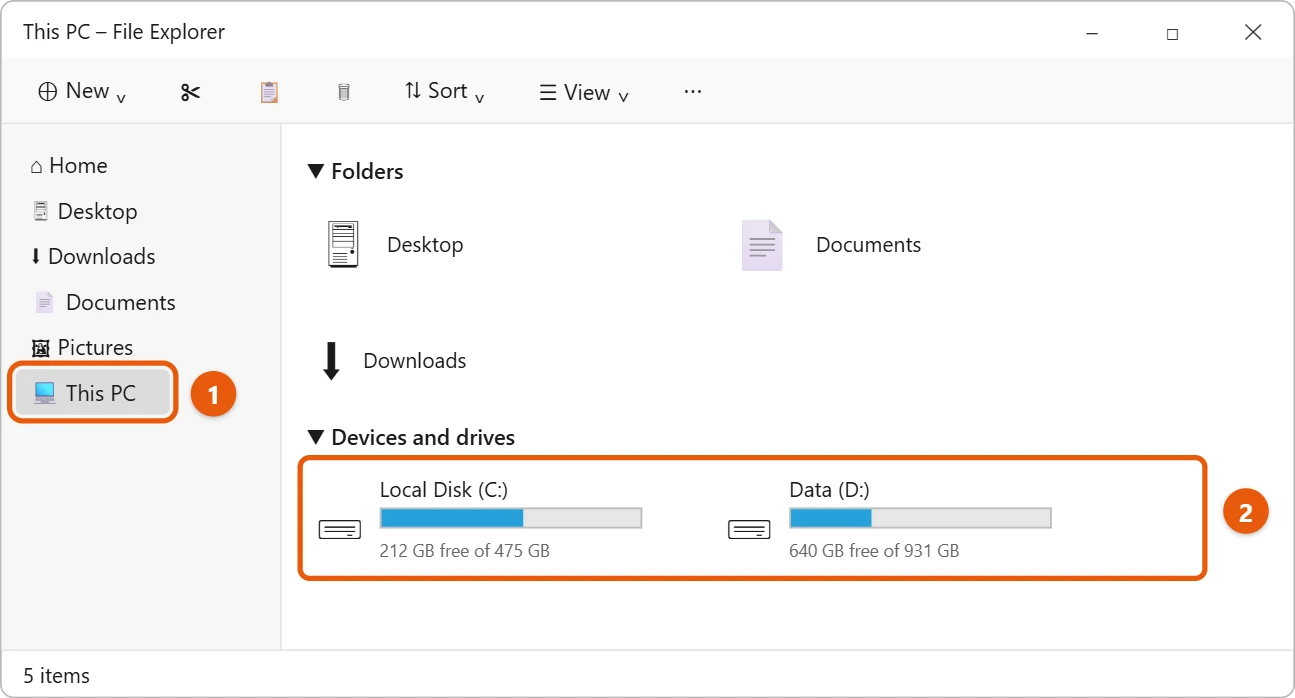Open Downloads label in the navigation pane

tap(102, 257)
